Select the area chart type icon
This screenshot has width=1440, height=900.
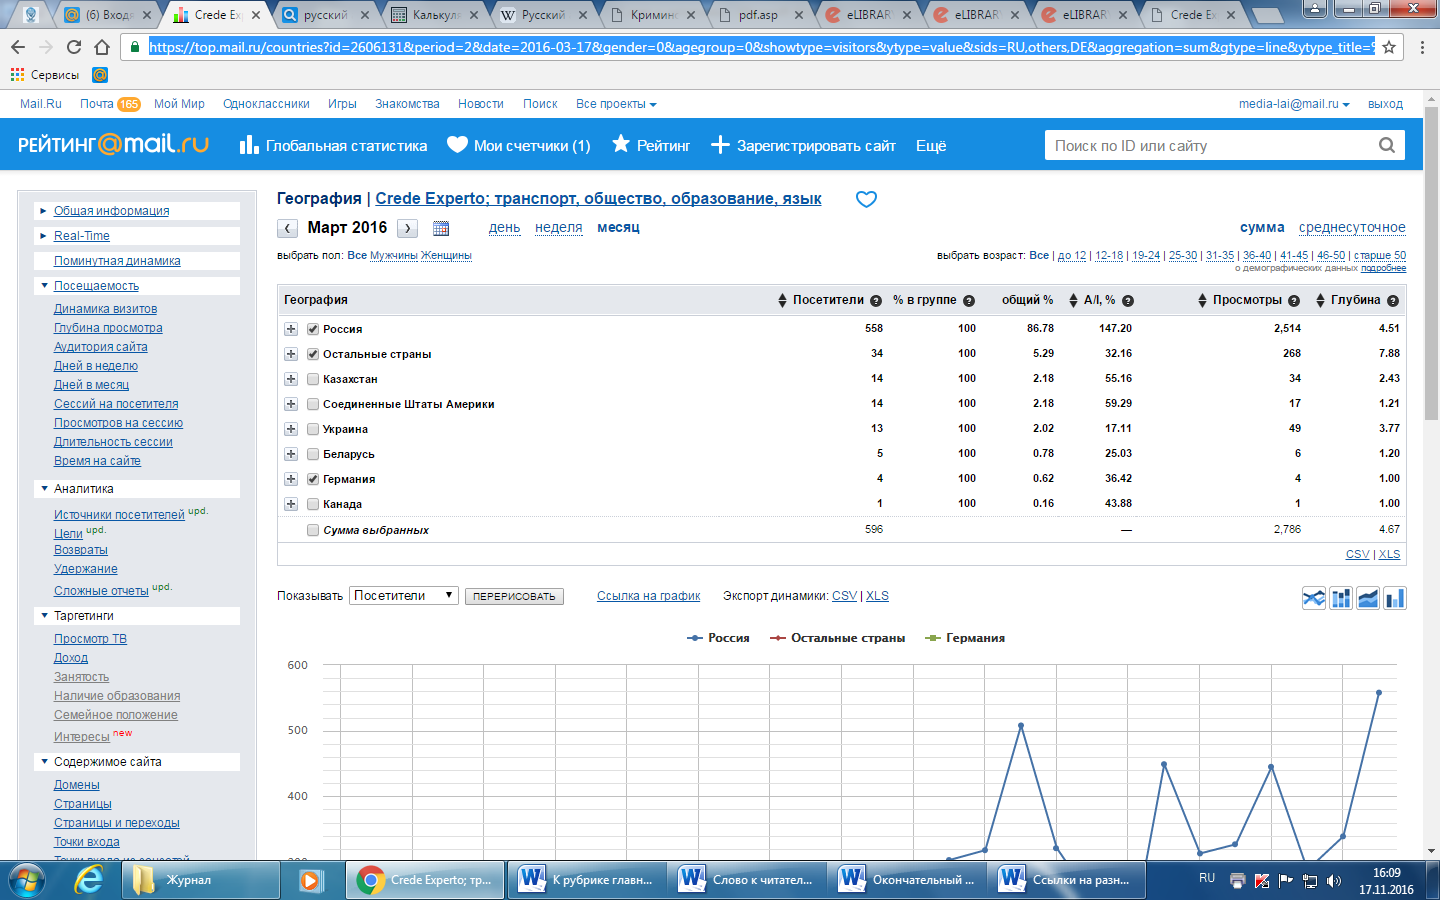point(1368,598)
